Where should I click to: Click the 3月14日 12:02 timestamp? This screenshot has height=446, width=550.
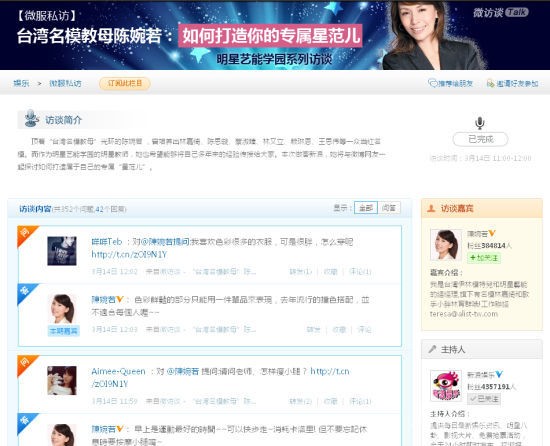pos(114,271)
